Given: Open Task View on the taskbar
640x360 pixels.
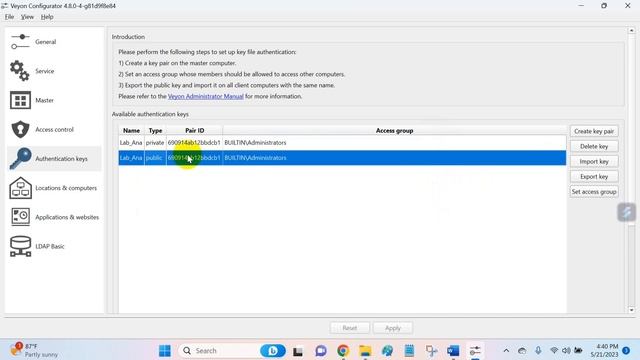Looking at the screenshot, I should tap(298, 351).
